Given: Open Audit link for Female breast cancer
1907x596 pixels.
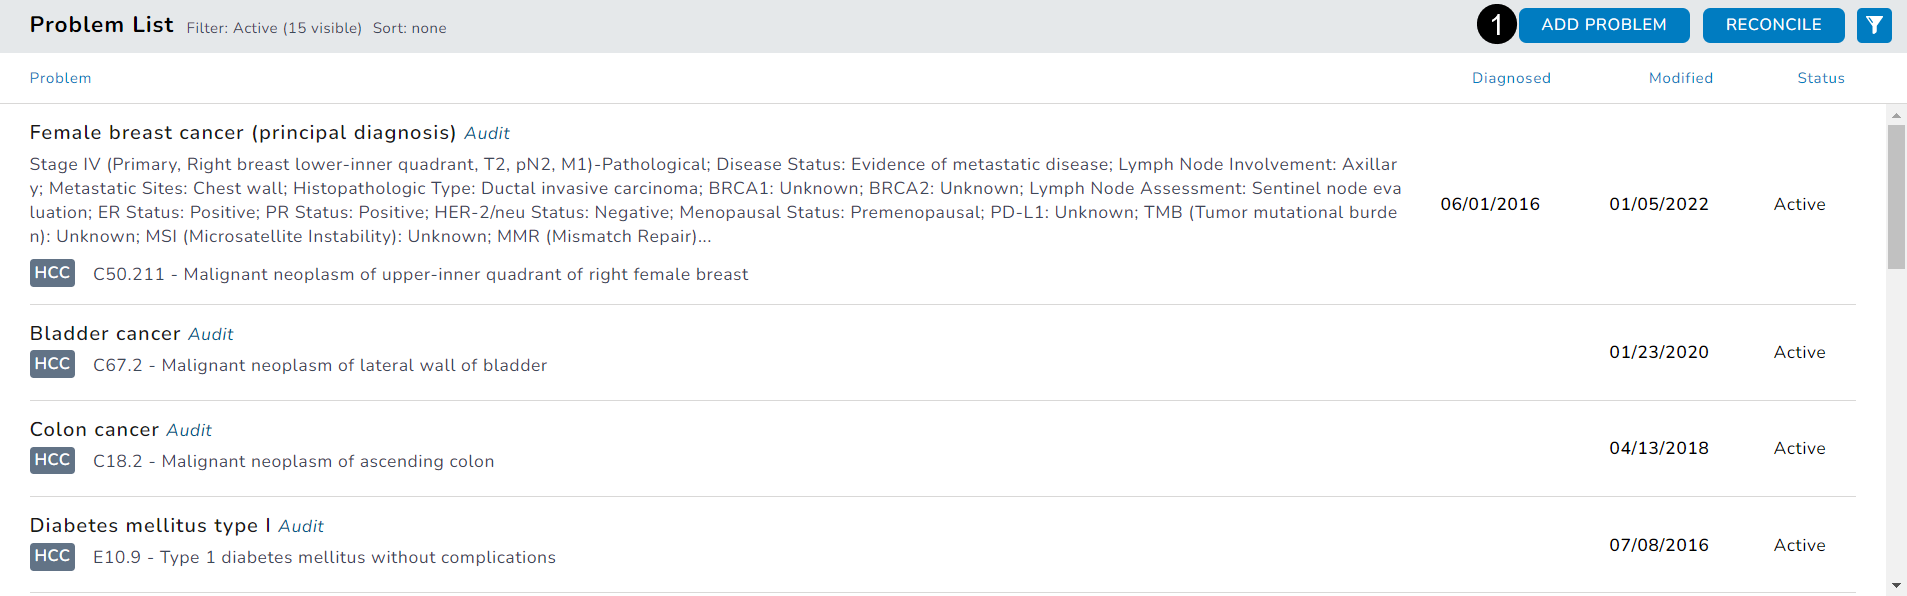Looking at the screenshot, I should (487, 133).
